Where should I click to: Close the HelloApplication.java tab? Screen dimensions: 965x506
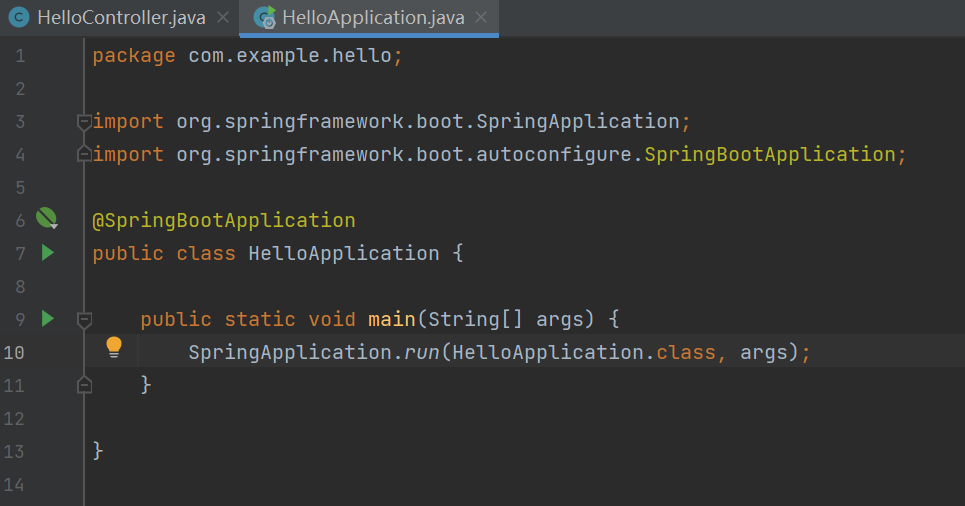coord(481,18)
